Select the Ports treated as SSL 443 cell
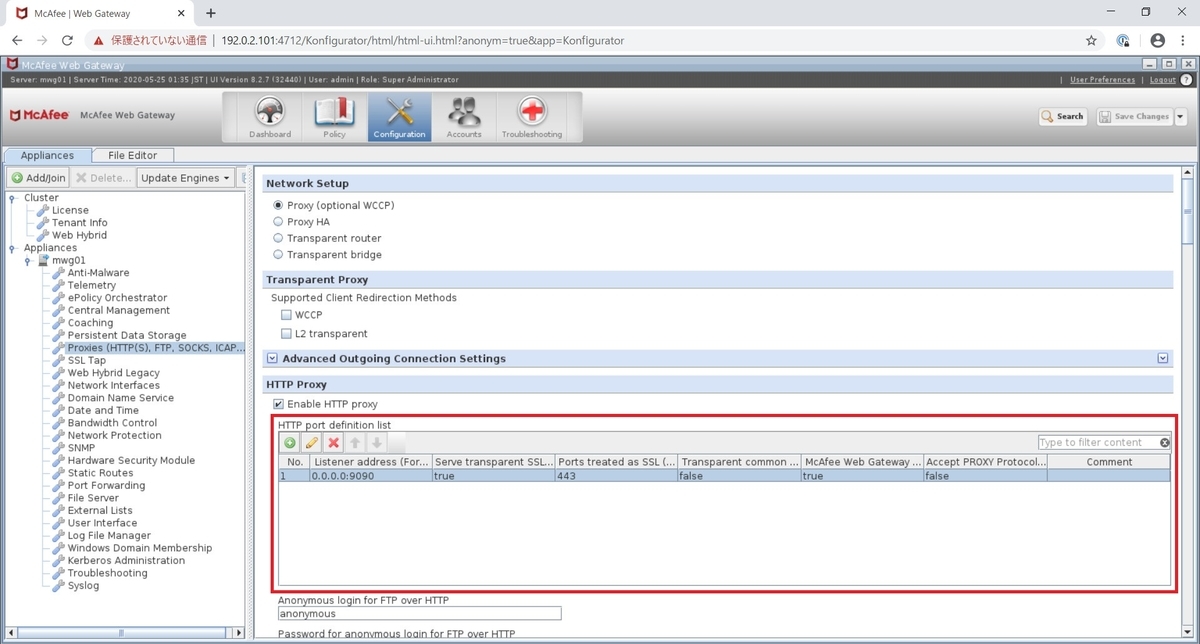This screenshot has width=1200, height=644. pyautogui.click(x=616, y=476)
